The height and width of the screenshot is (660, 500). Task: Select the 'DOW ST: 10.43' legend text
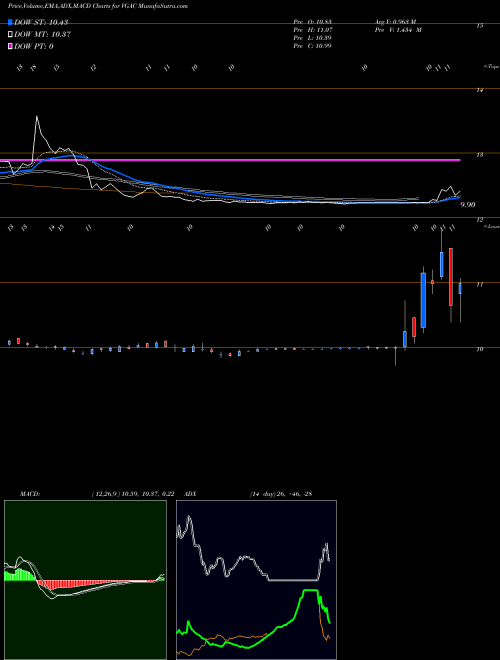click(41, 22)
